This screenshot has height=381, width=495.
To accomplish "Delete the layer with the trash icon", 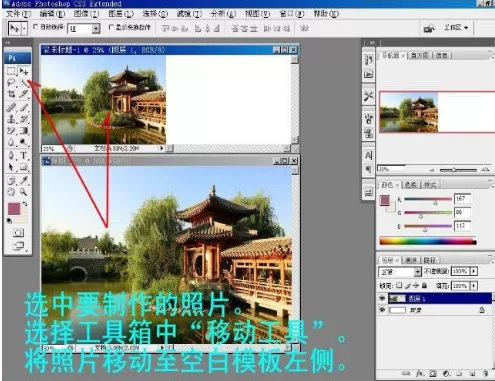I will [485, 374].
